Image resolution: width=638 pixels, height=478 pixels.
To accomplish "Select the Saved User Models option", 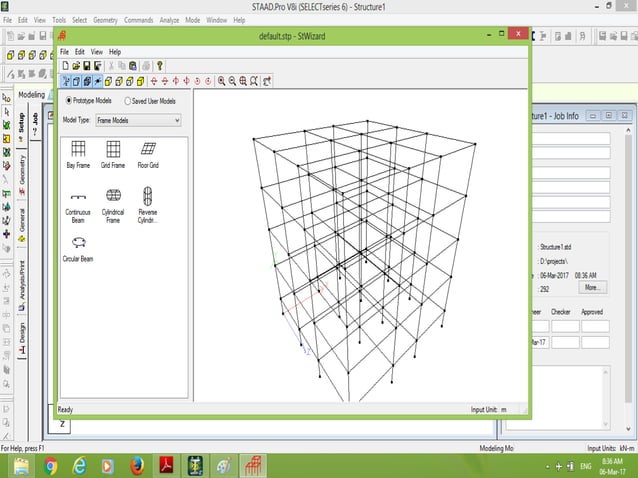I will pyautogui.click(x=128, y=101).
